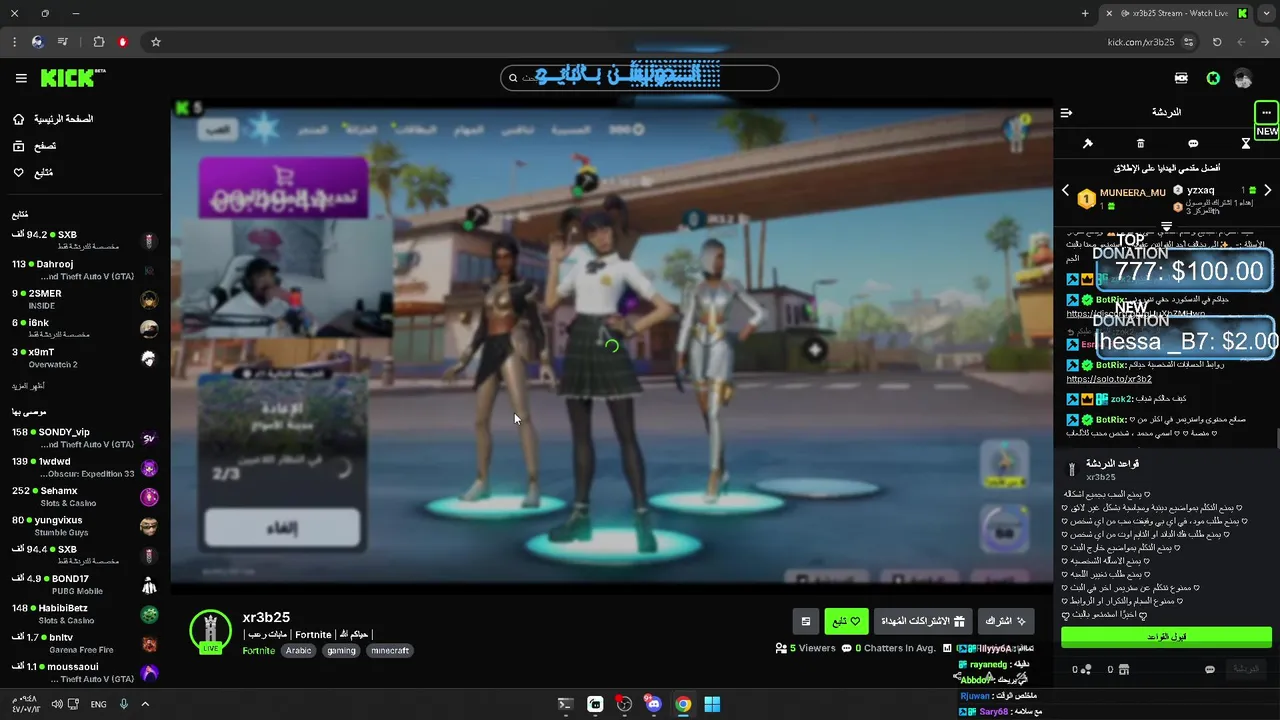Viewport: 1280px width, 720px height.
Task: Click the speech bubble icon in chat toolbar
Action: [x=1193, y=144]
